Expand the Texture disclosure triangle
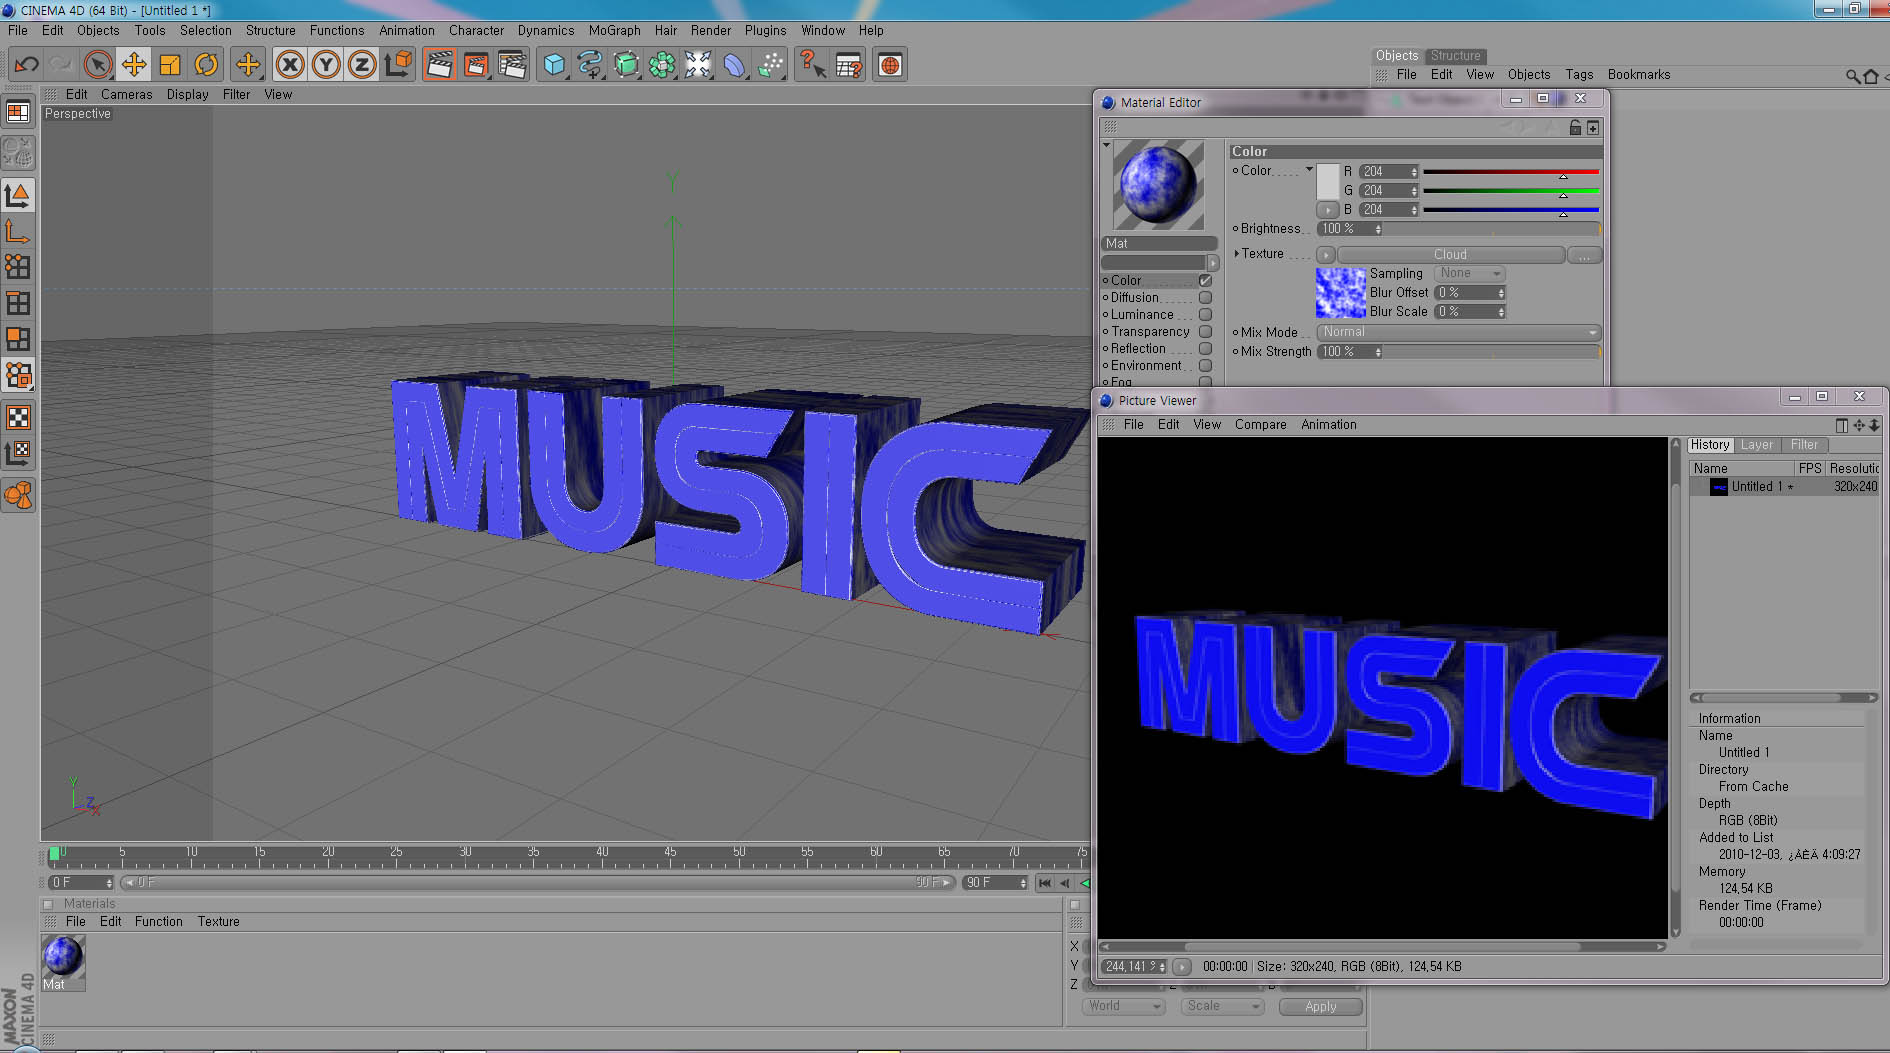 [1237, 254]
